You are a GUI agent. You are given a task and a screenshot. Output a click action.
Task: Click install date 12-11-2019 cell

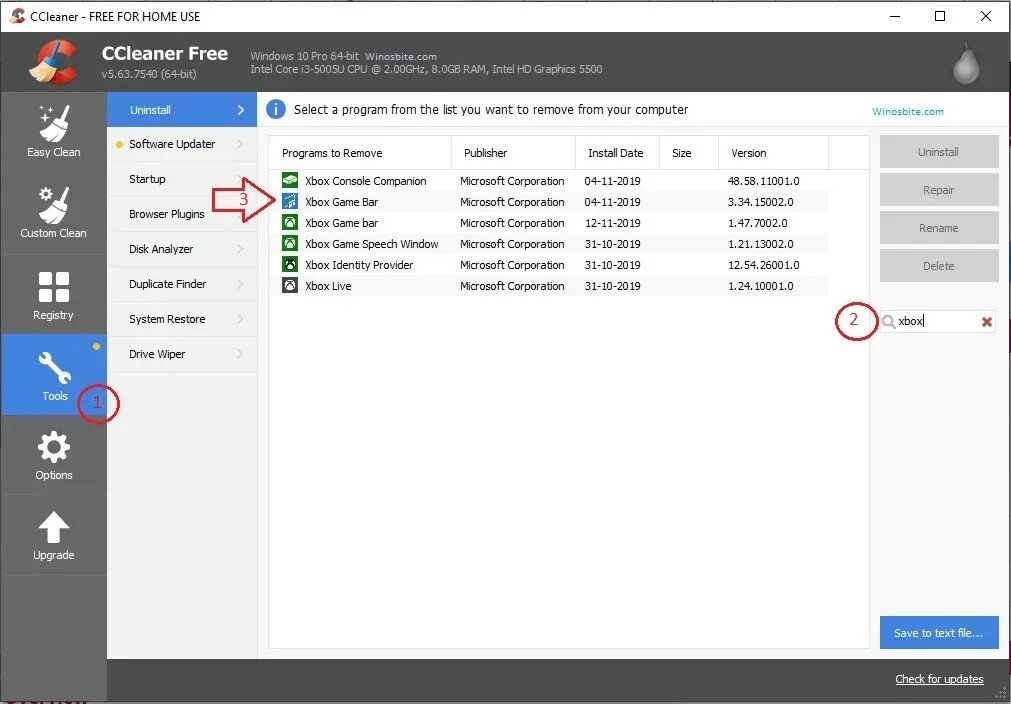pos(613,223)
